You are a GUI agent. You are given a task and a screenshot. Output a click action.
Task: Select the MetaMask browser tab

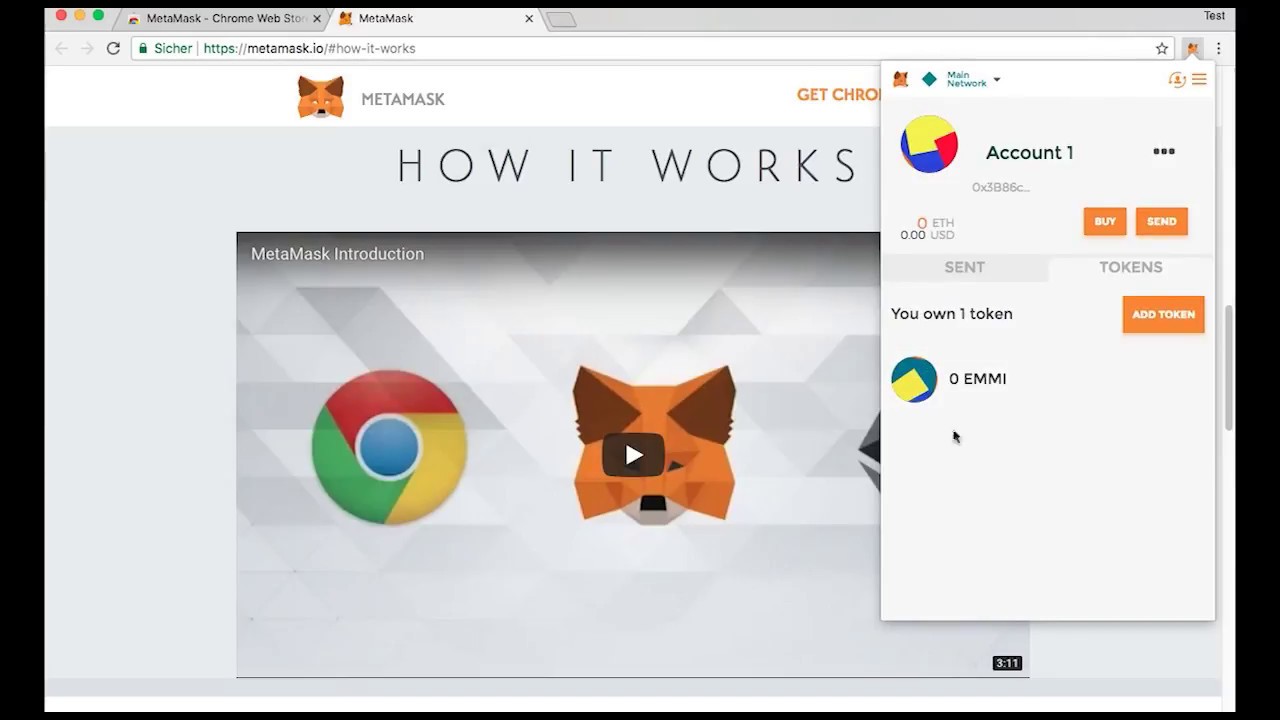tap(435, 18)
